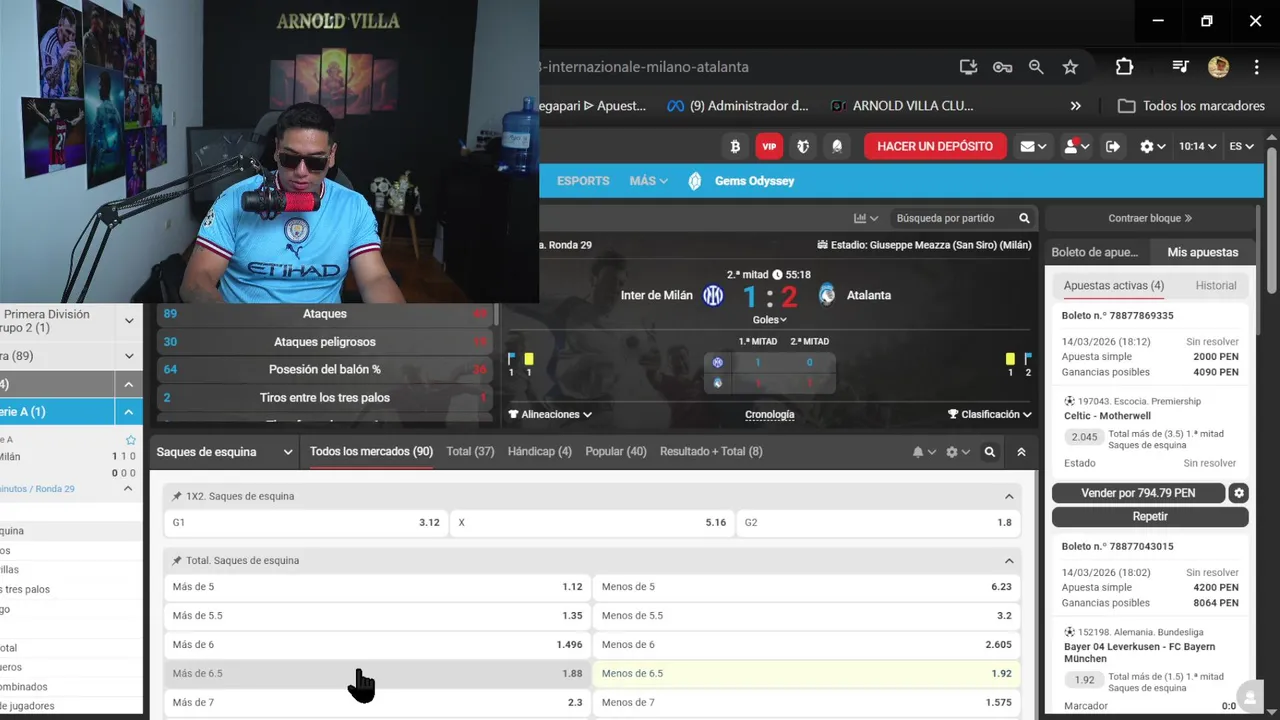Click the logout arrow icon
Screen dimensions: 1280x720
(1113, 146)
